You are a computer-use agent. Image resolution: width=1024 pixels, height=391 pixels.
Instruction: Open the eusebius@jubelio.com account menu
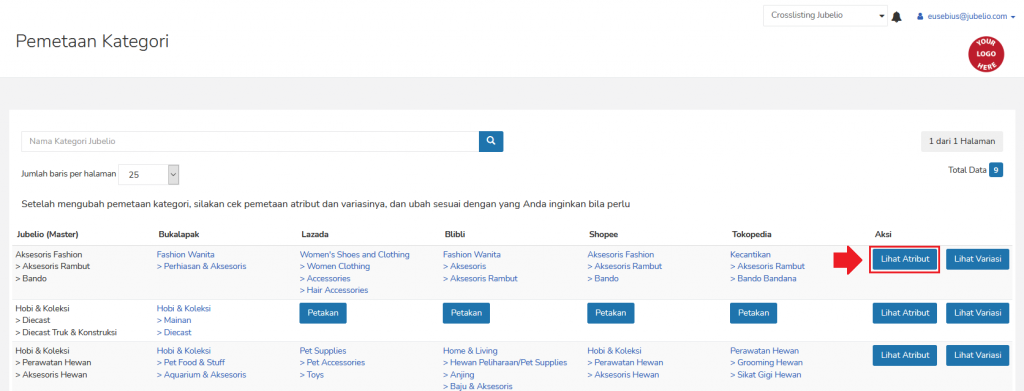click(966, 17)
